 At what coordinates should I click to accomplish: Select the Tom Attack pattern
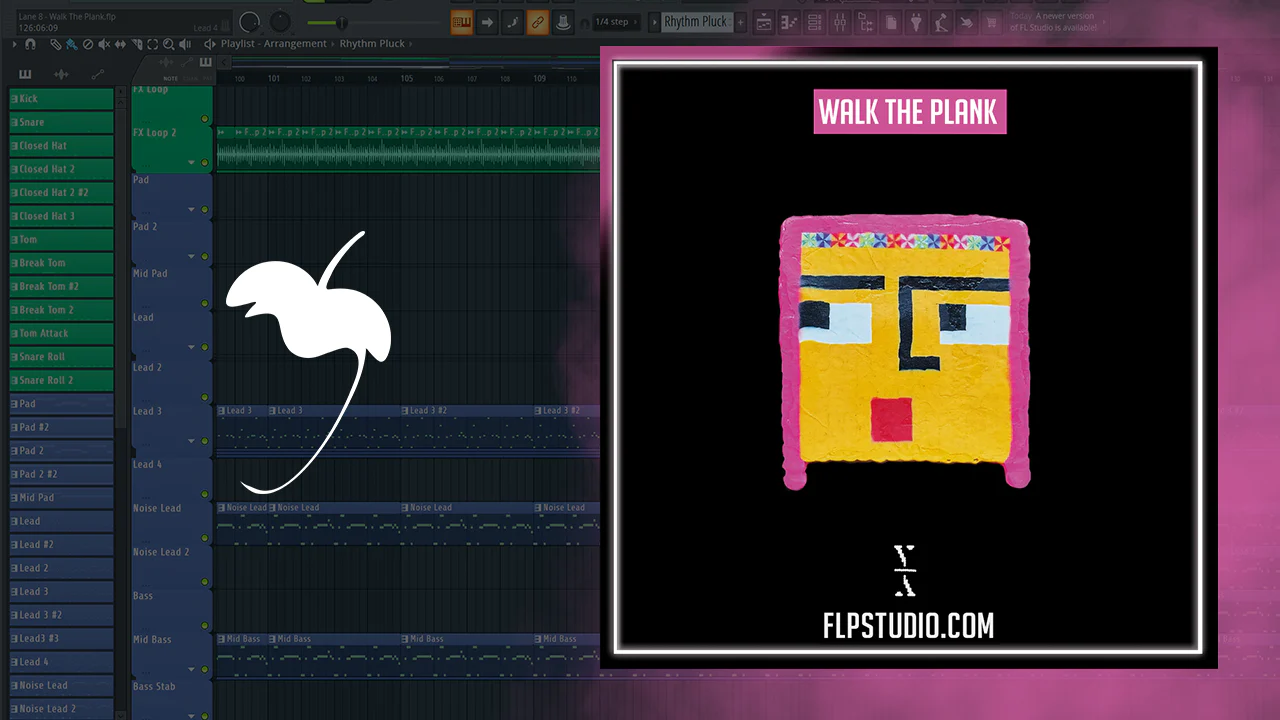click(x=61, y=333)
